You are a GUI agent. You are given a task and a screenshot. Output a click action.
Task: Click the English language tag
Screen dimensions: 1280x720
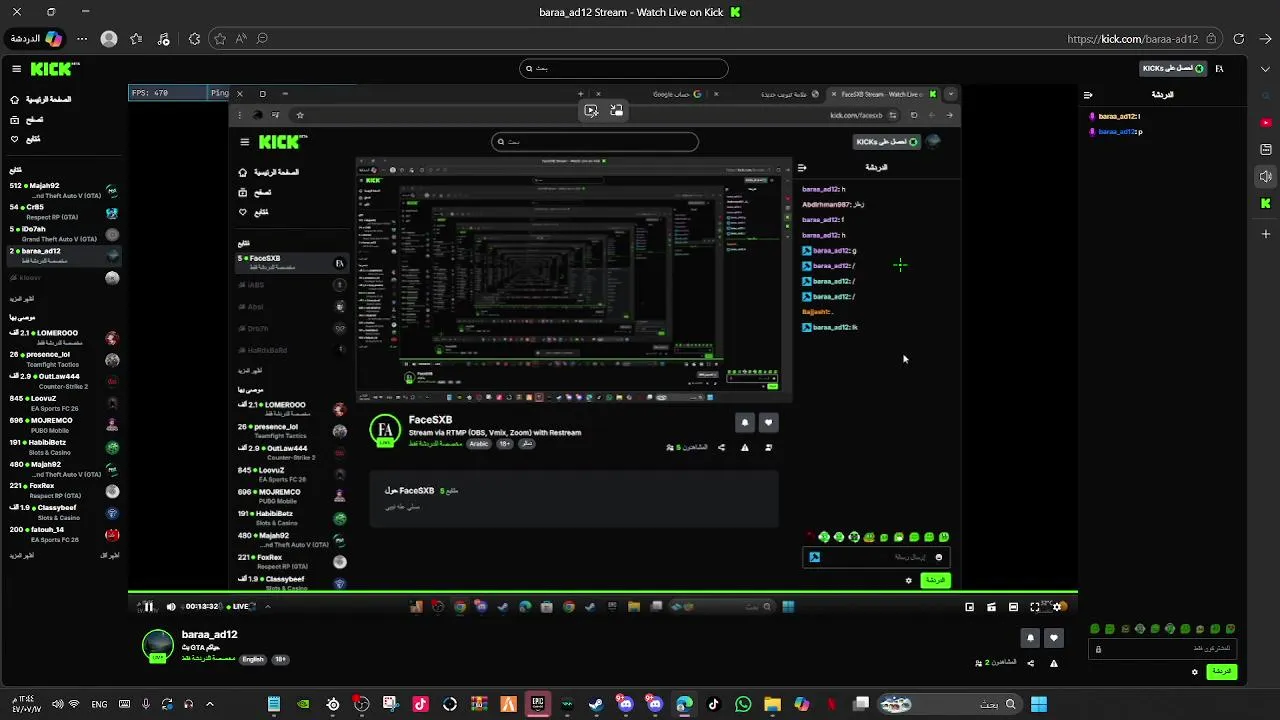(253, 659)
